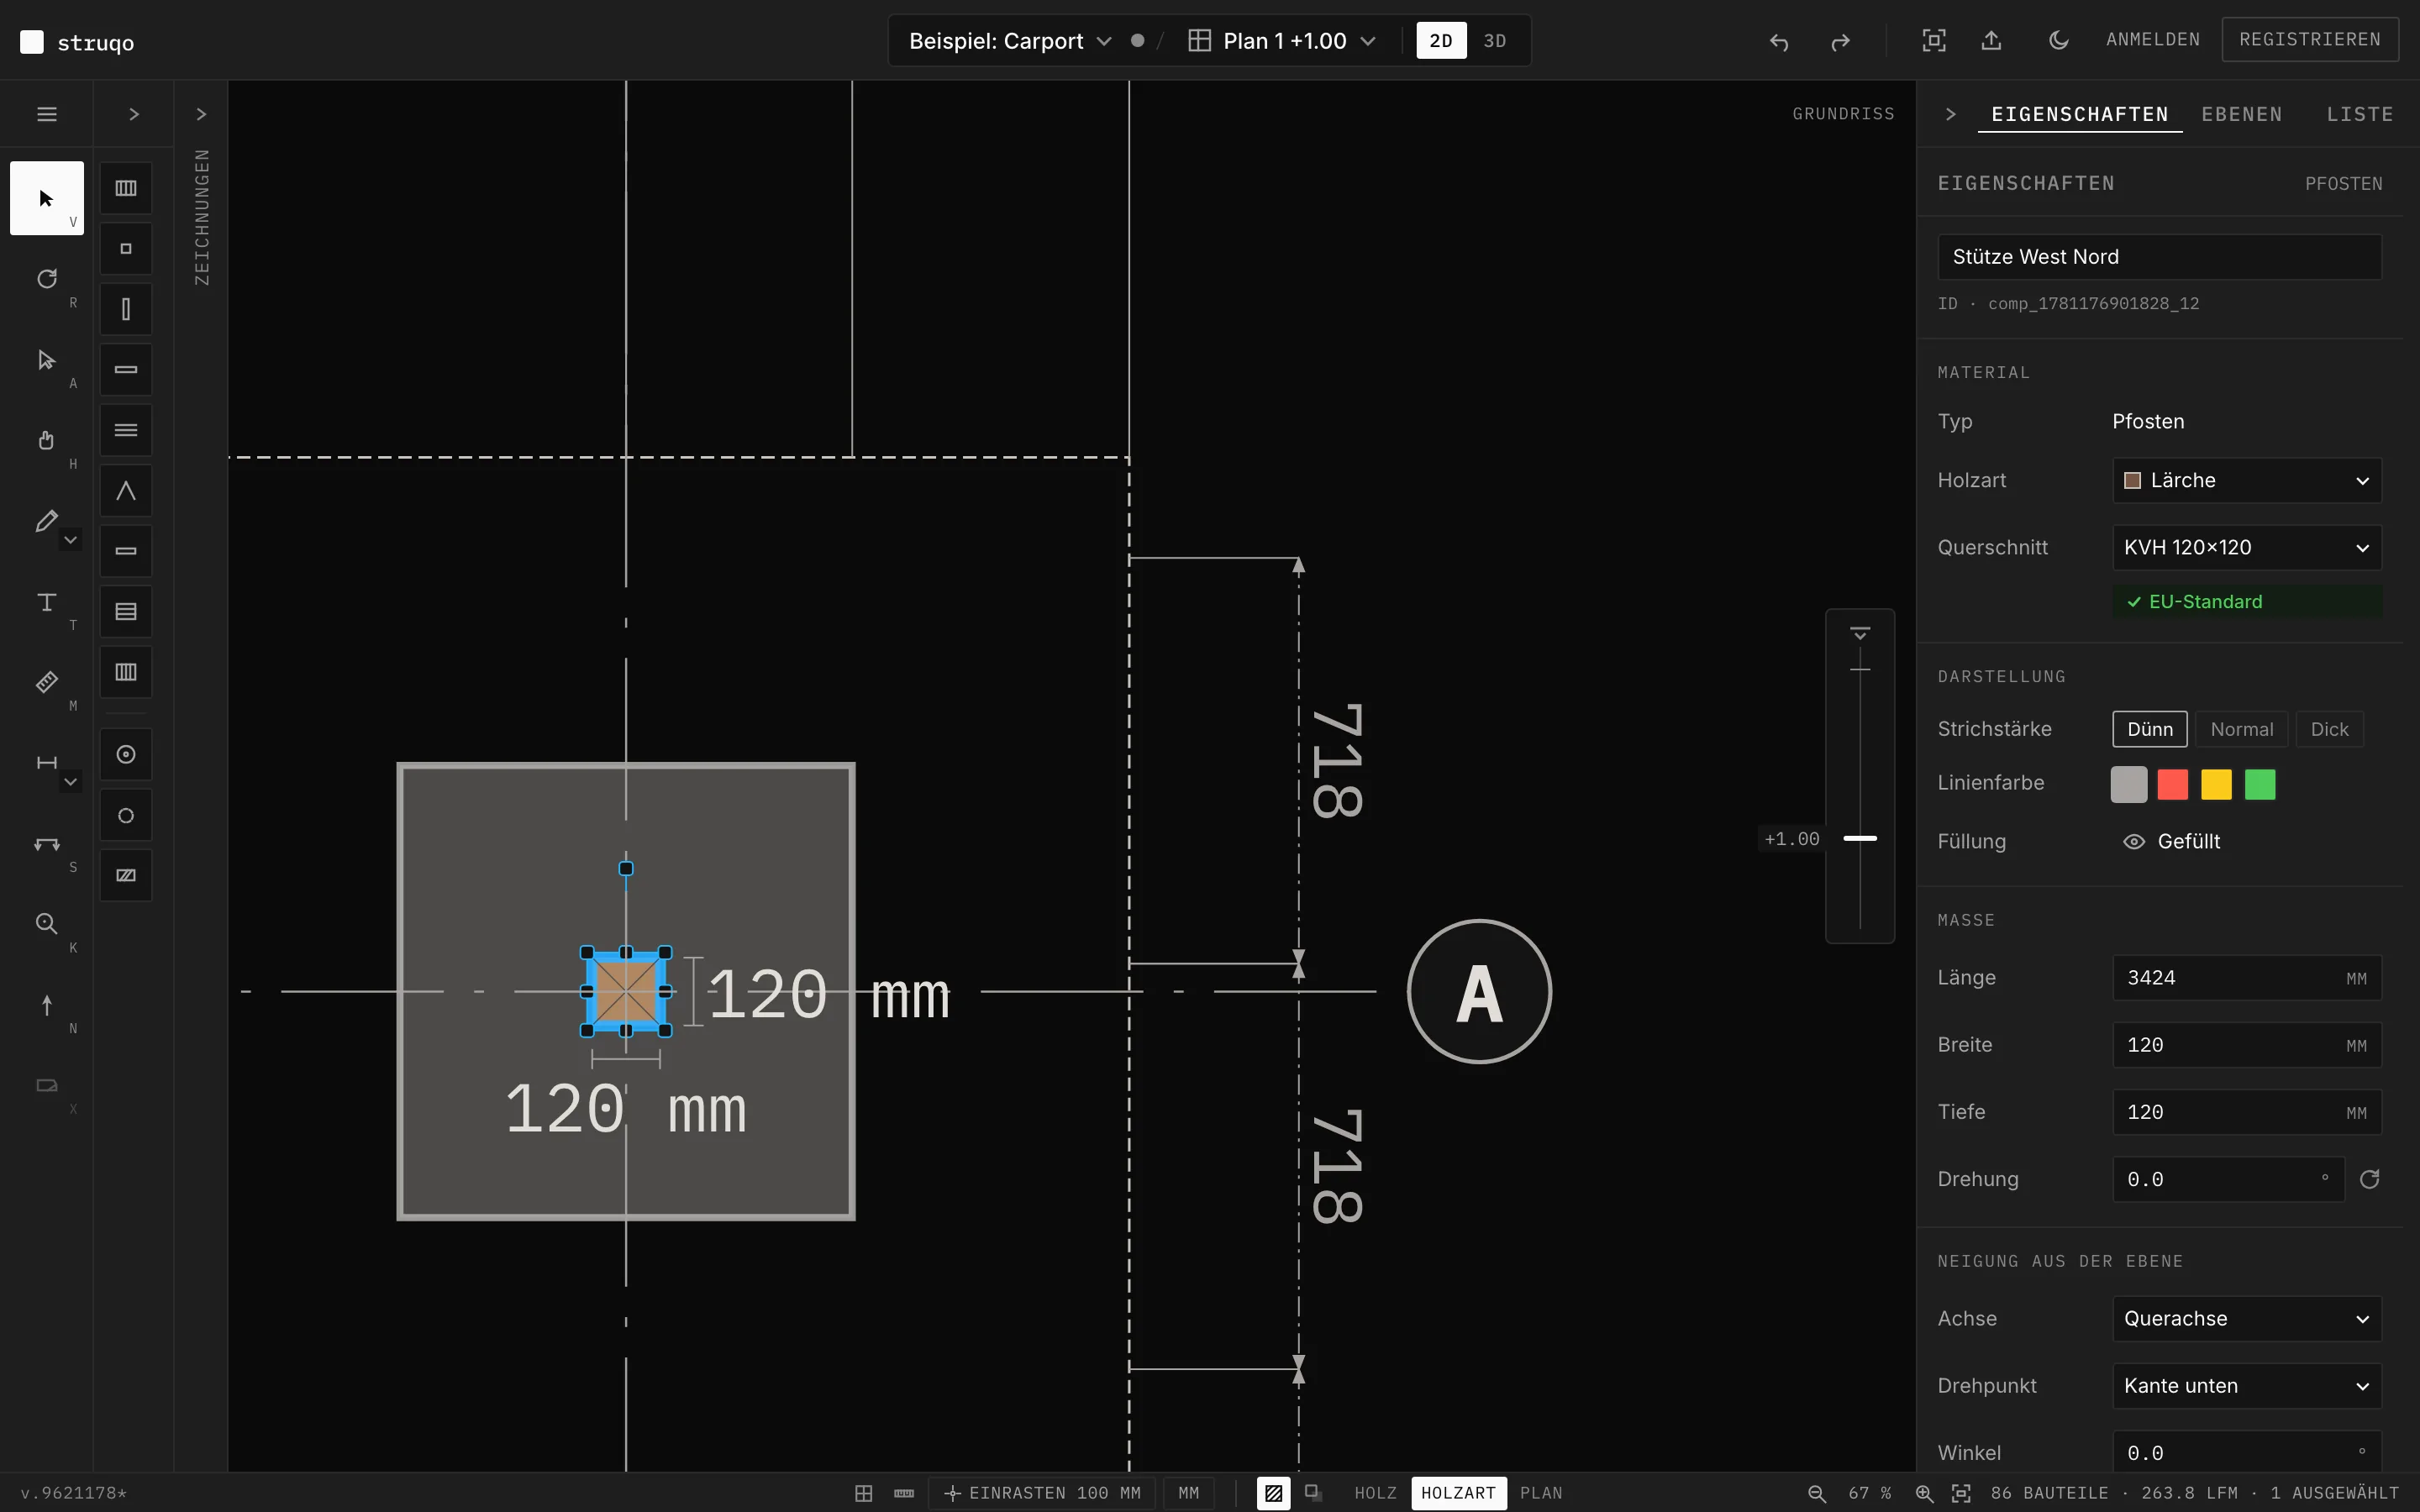Viewport: 2420px width, 1512px height.
Task: Zoom in with the plus magnifier
Action: (1924, 1493)
